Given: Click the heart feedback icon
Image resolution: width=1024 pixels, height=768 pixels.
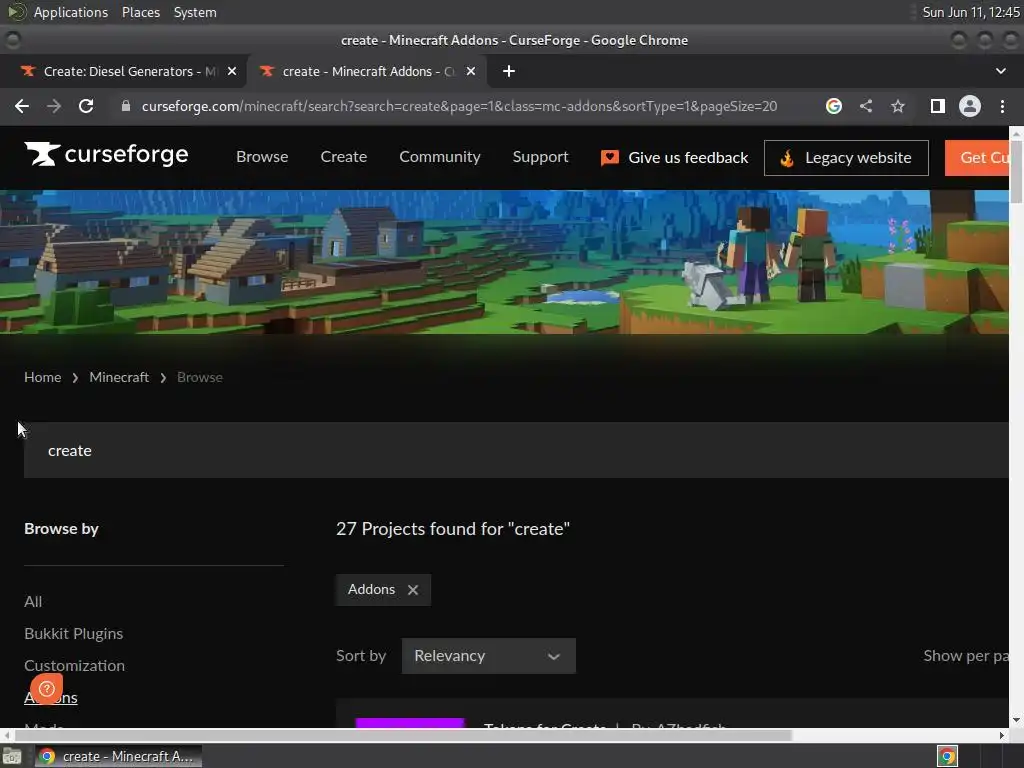Looking at the screenshot, I should (x=609, y=158).
